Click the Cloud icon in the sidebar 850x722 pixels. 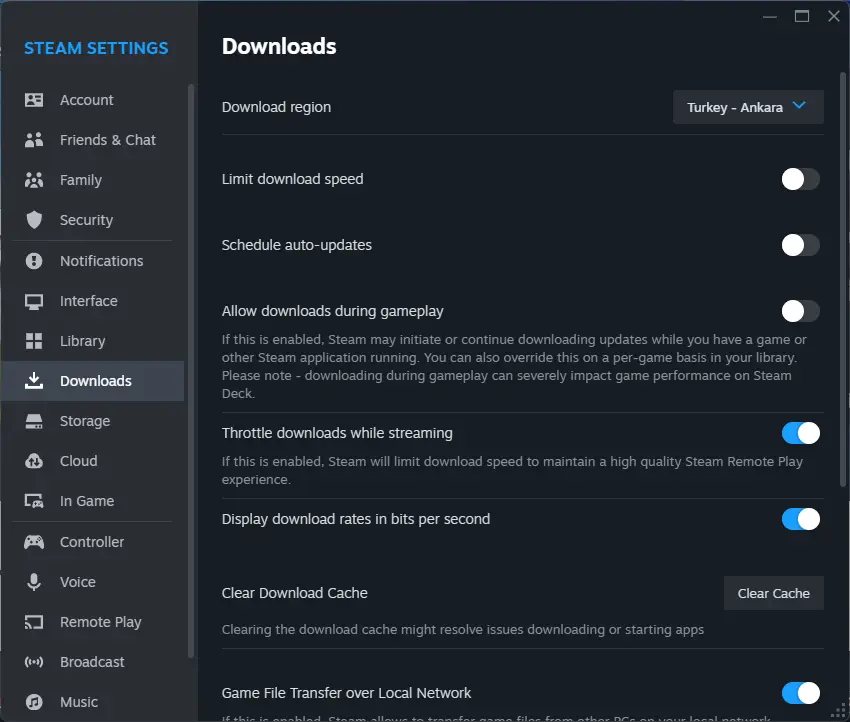point(34,461)
